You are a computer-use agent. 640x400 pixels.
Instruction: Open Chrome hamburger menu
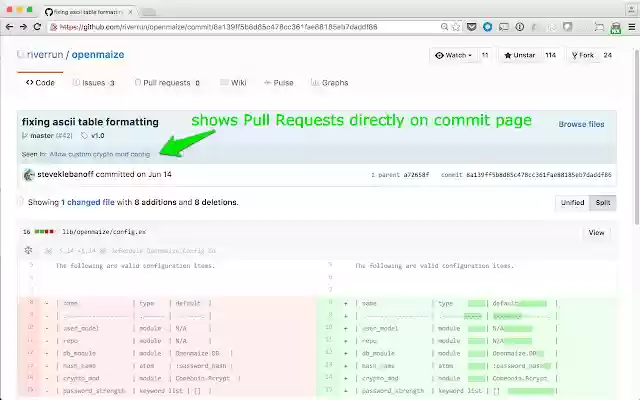pos(631,27)
